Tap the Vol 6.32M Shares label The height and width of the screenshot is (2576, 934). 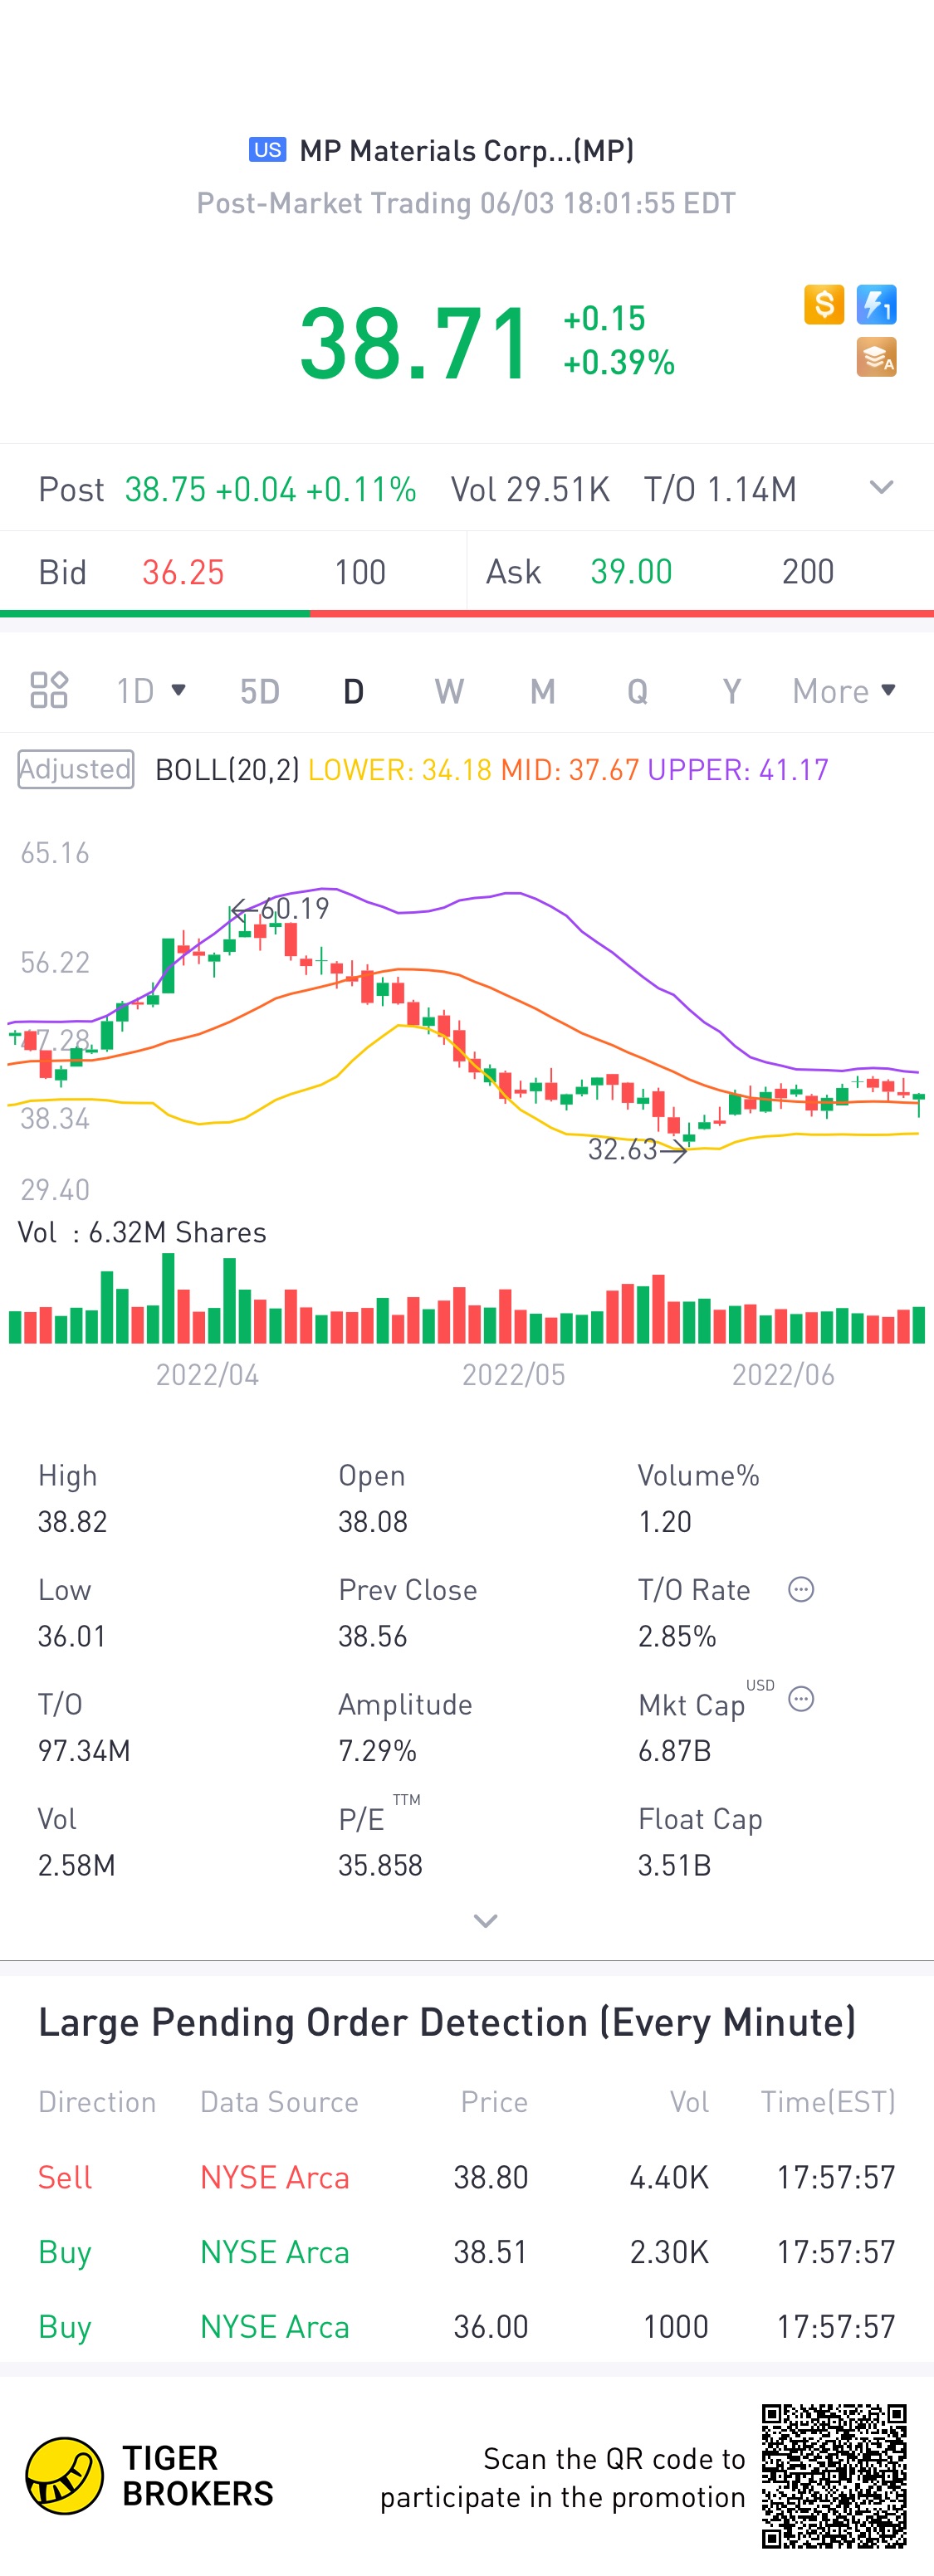tap(142, 1232)
